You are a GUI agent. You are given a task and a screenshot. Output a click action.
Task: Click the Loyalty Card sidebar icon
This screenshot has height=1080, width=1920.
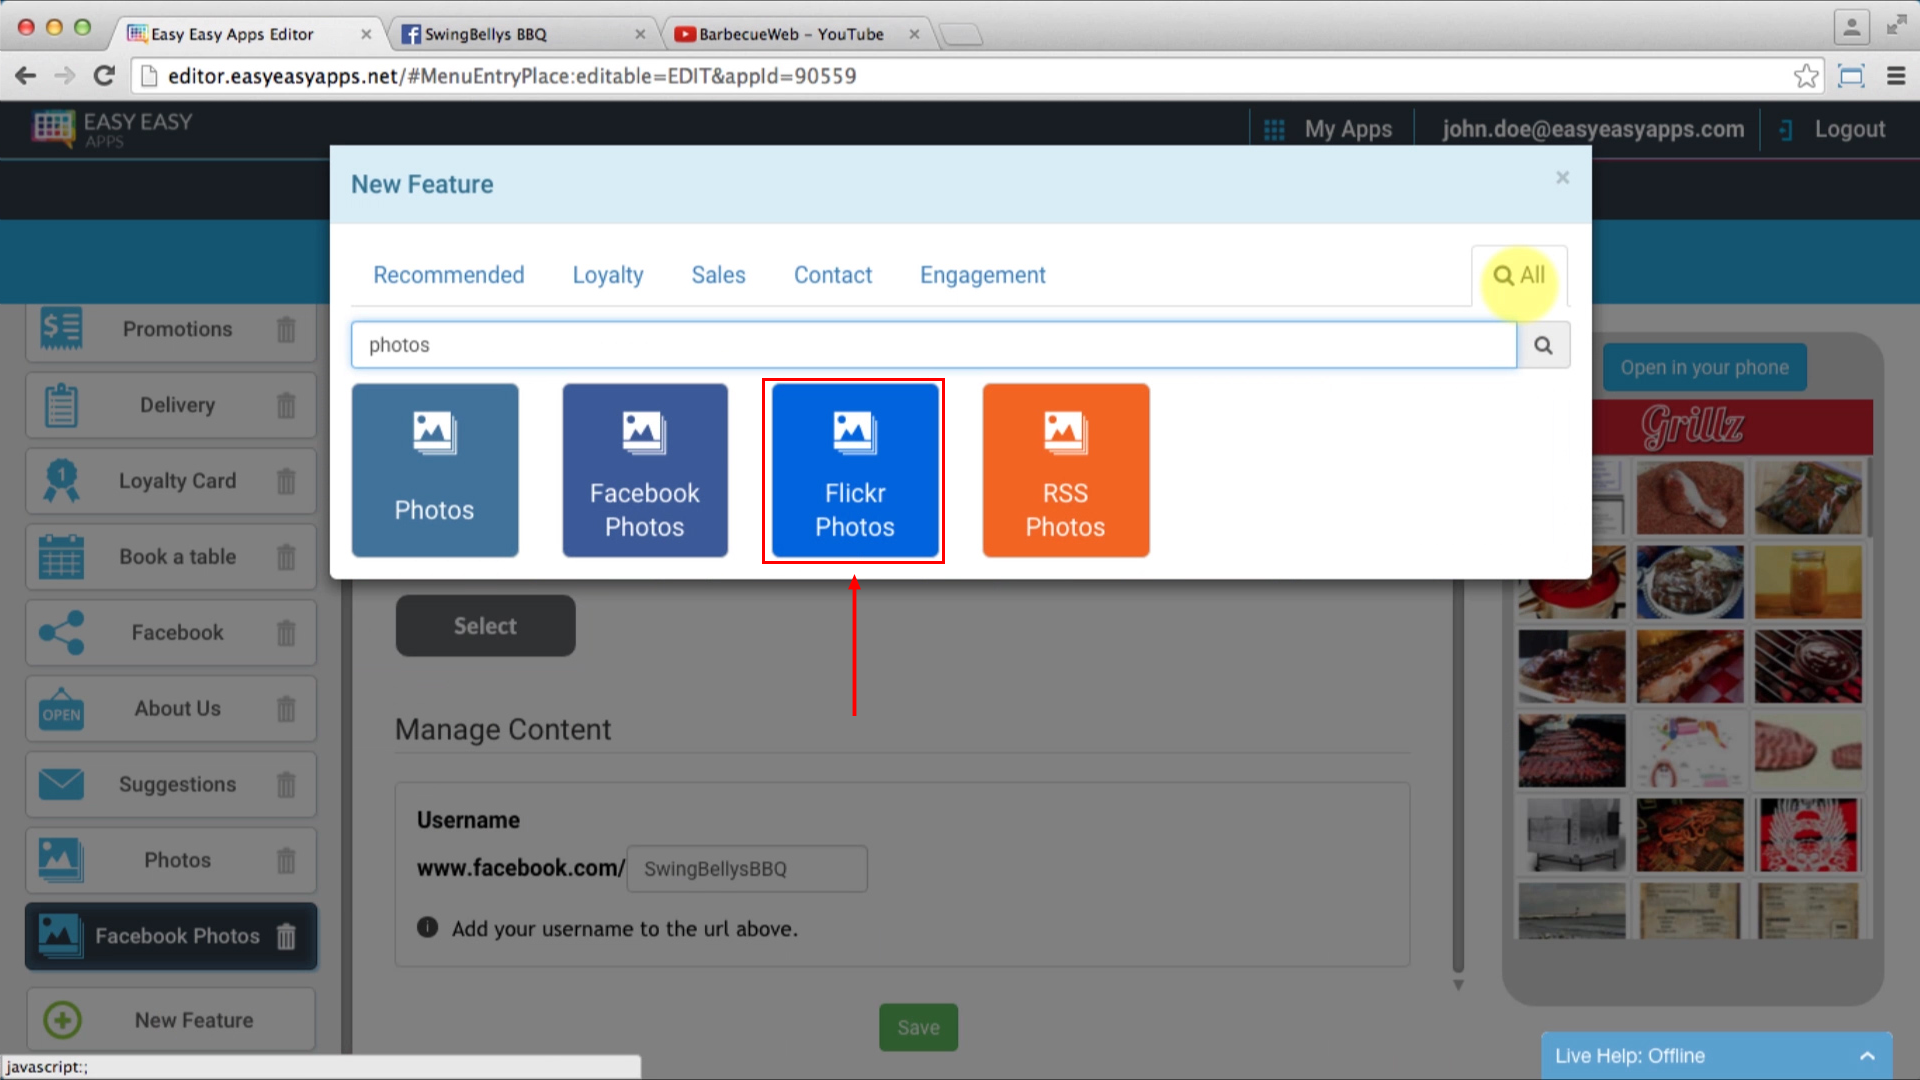[58, 480]
